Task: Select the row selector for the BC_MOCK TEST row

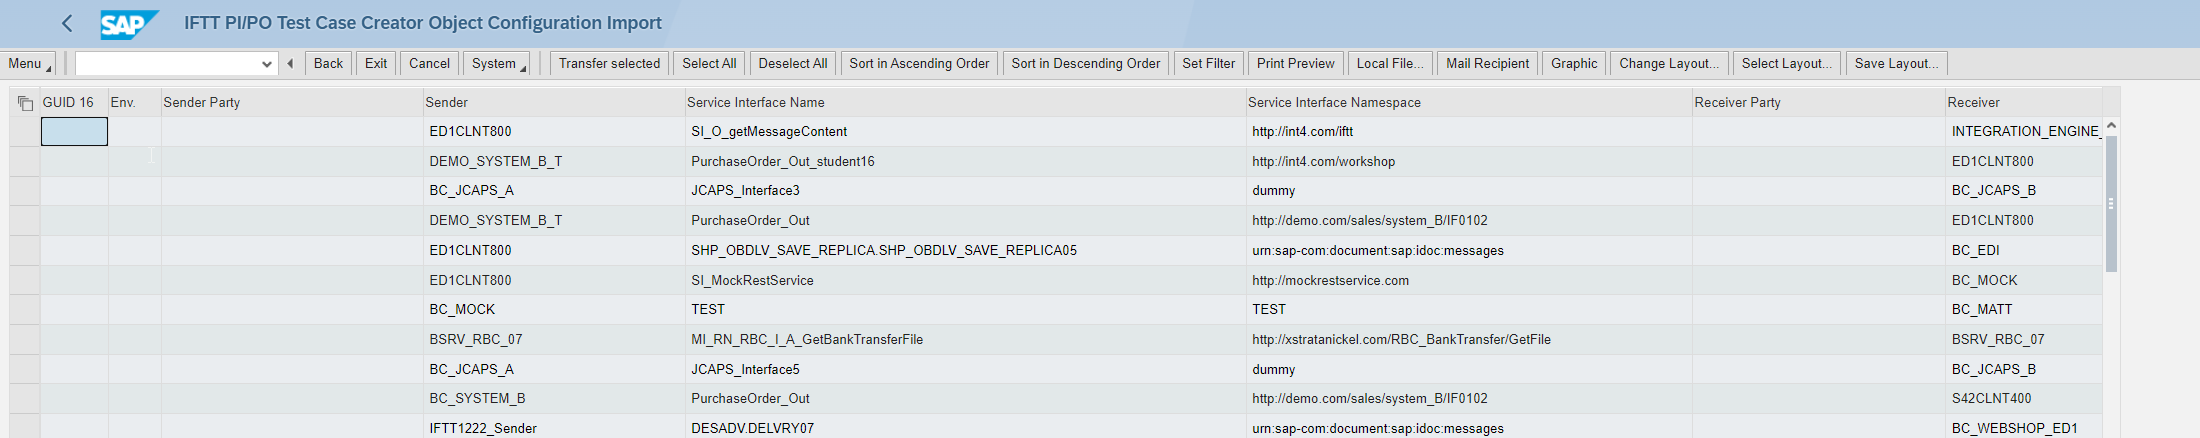Action: pyautogui.click(x=24, y=310)
